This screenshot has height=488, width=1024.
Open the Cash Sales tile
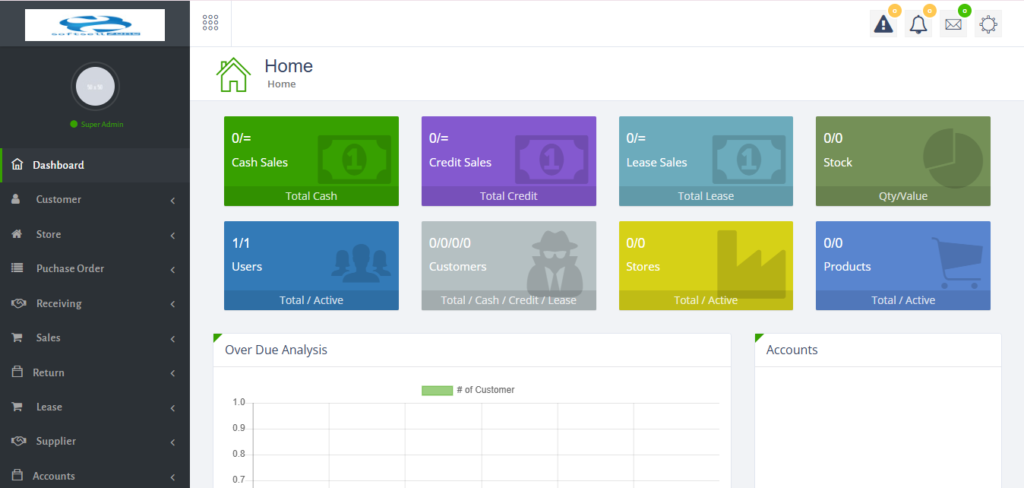pyautogui.click(x=310, y=160)
